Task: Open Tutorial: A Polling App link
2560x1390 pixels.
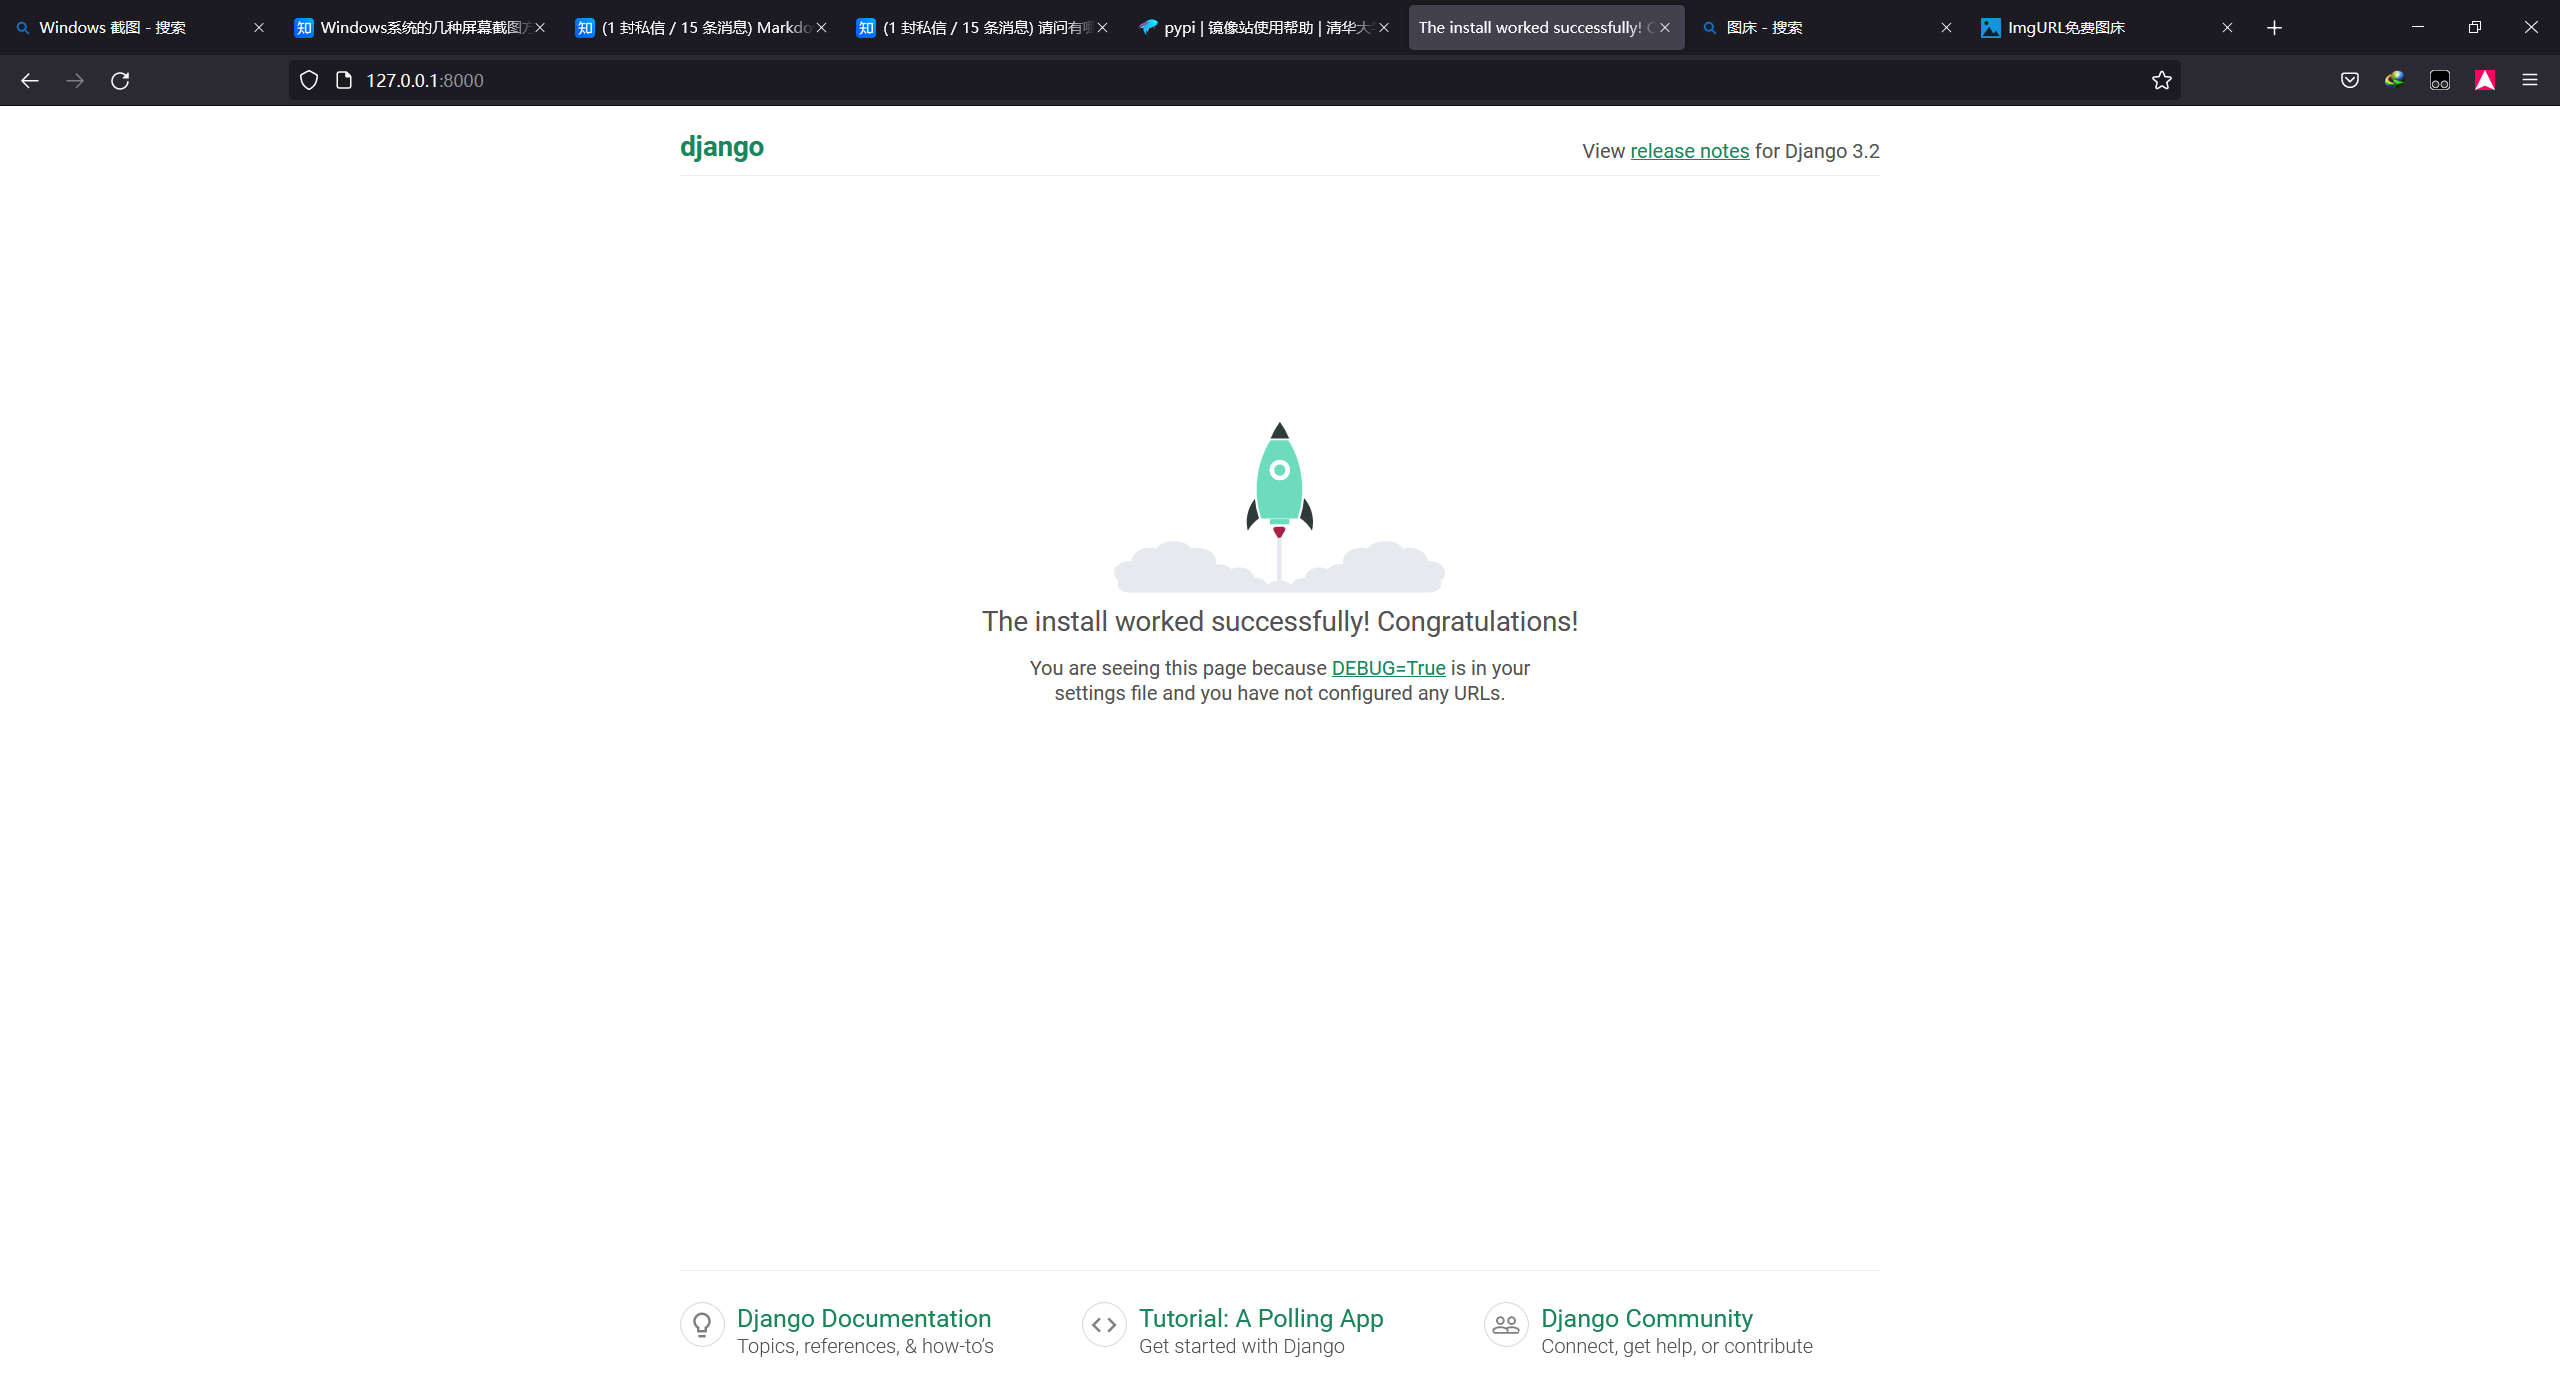Action: tap(1260, 1318)
